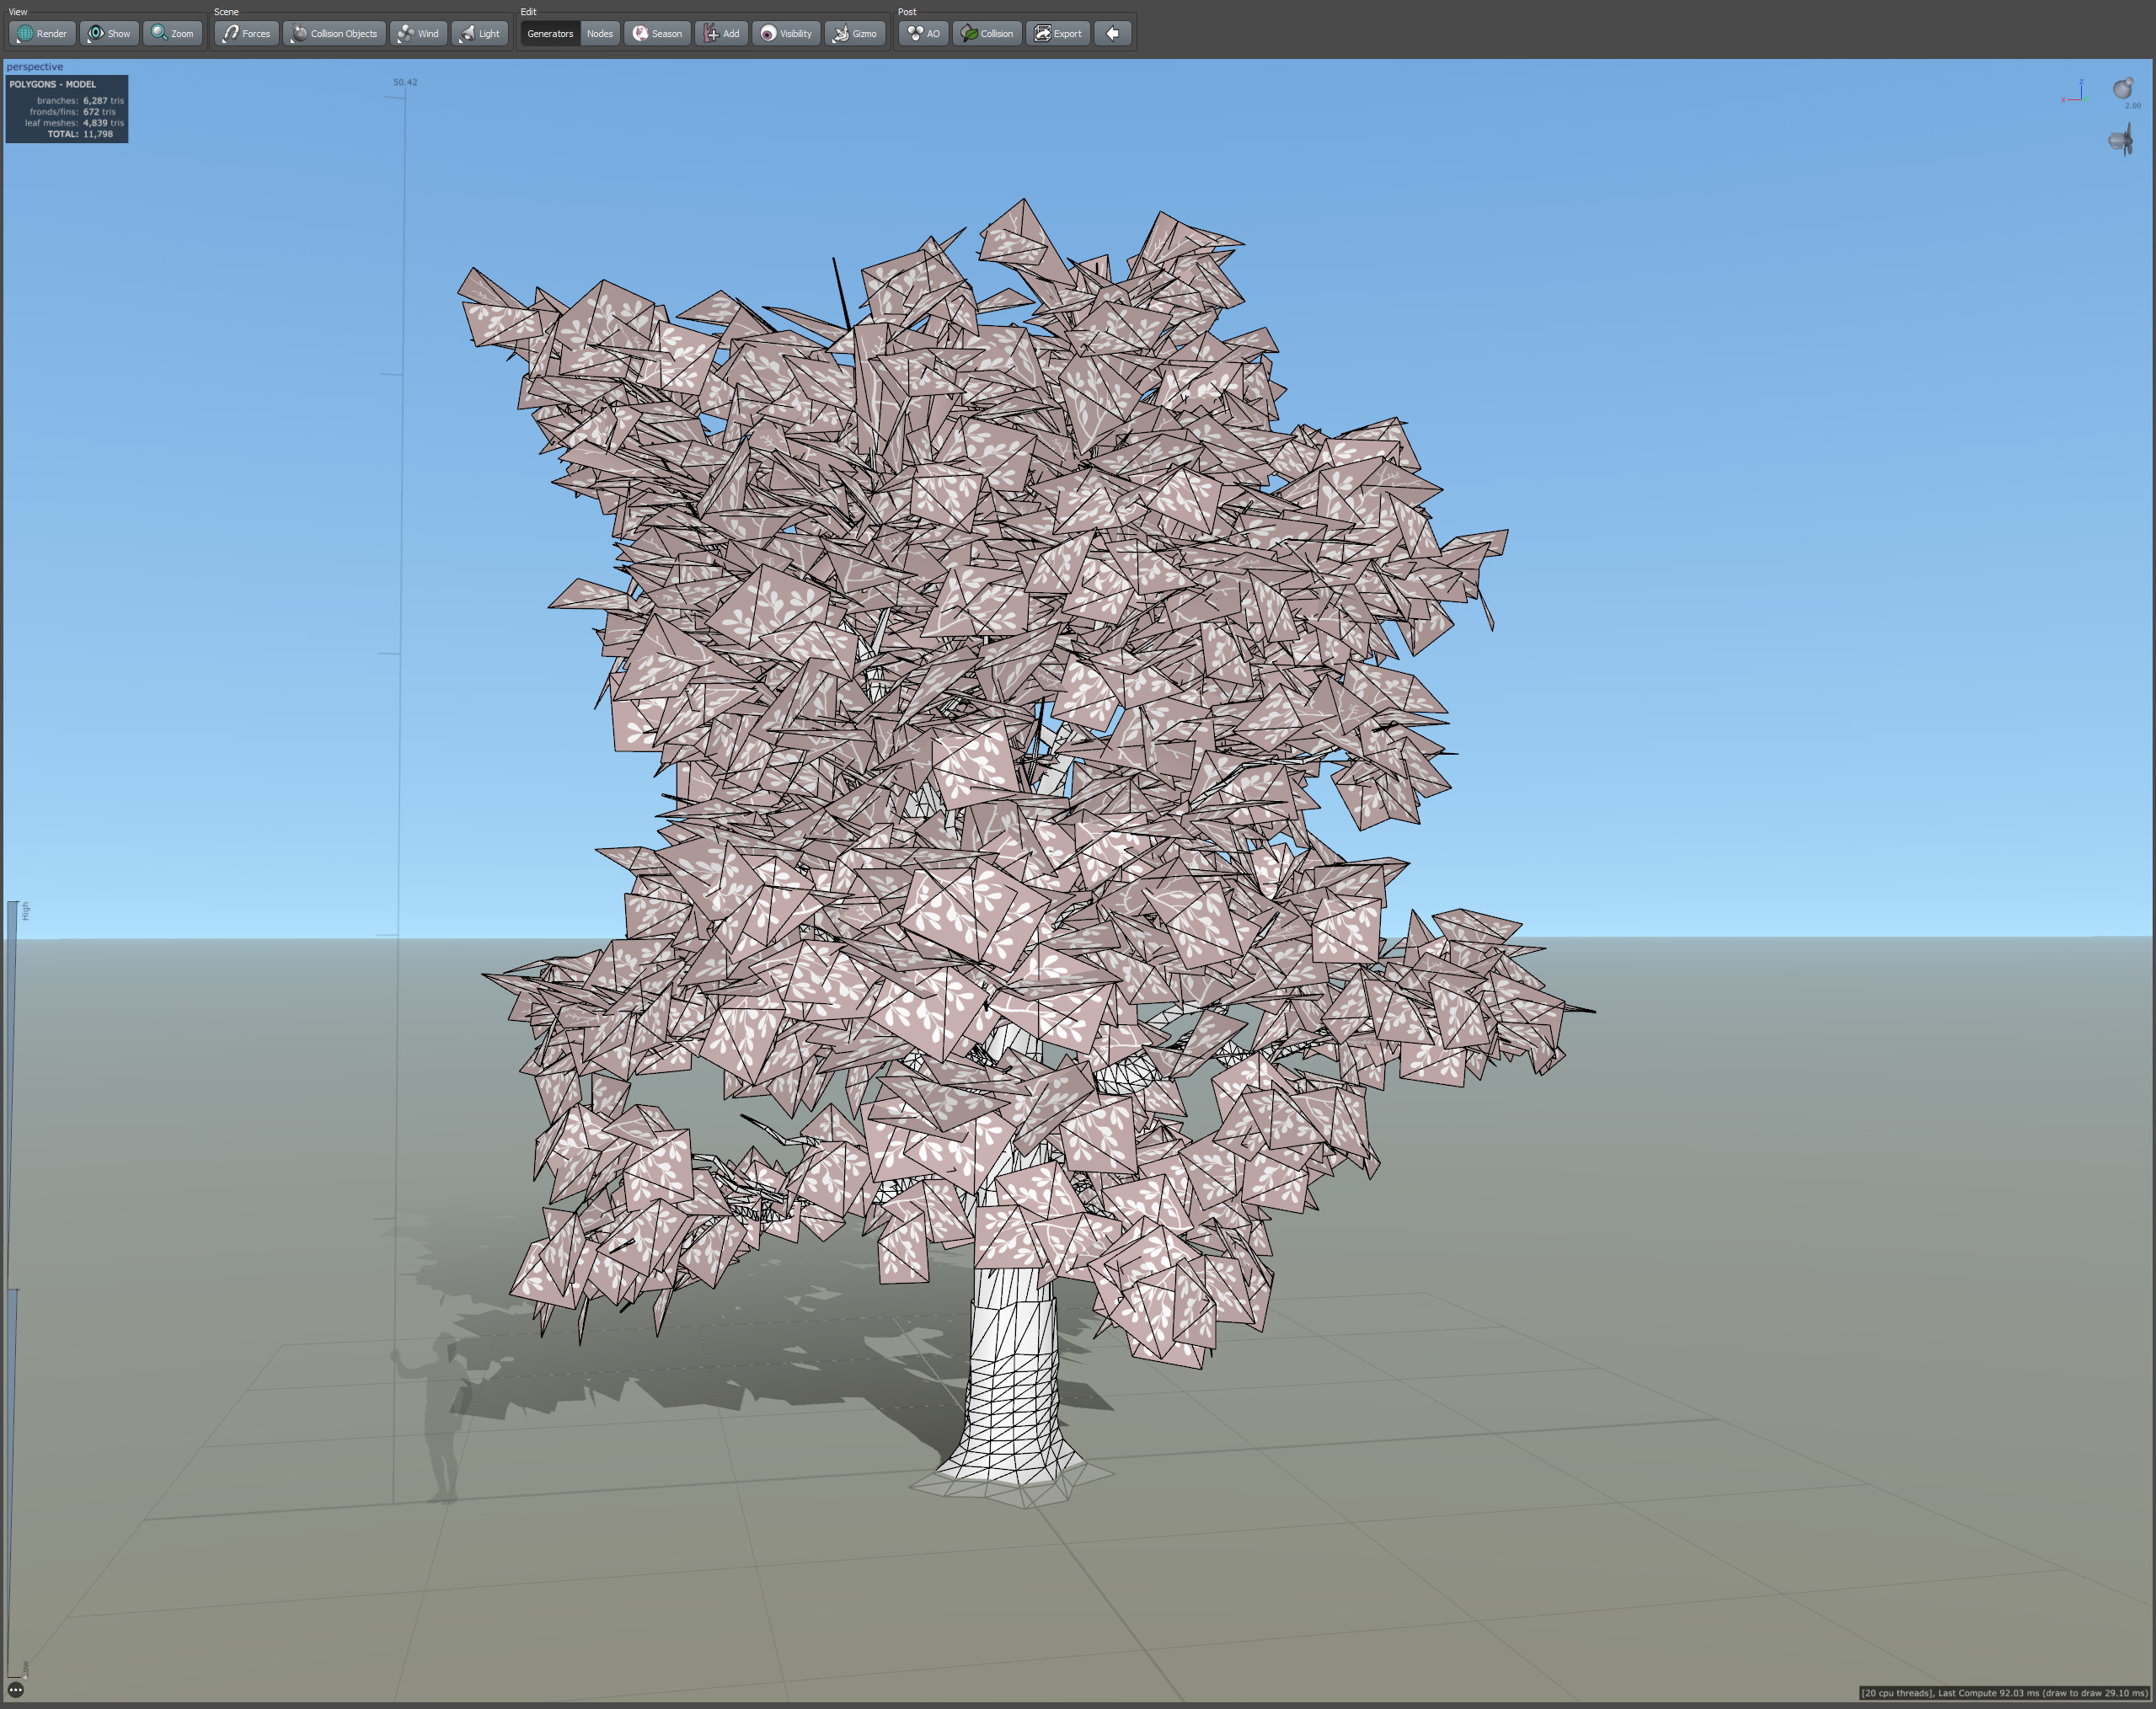Click the left arrow toolbar button
The image size is (2156, 1709).
coord(1112,33)
